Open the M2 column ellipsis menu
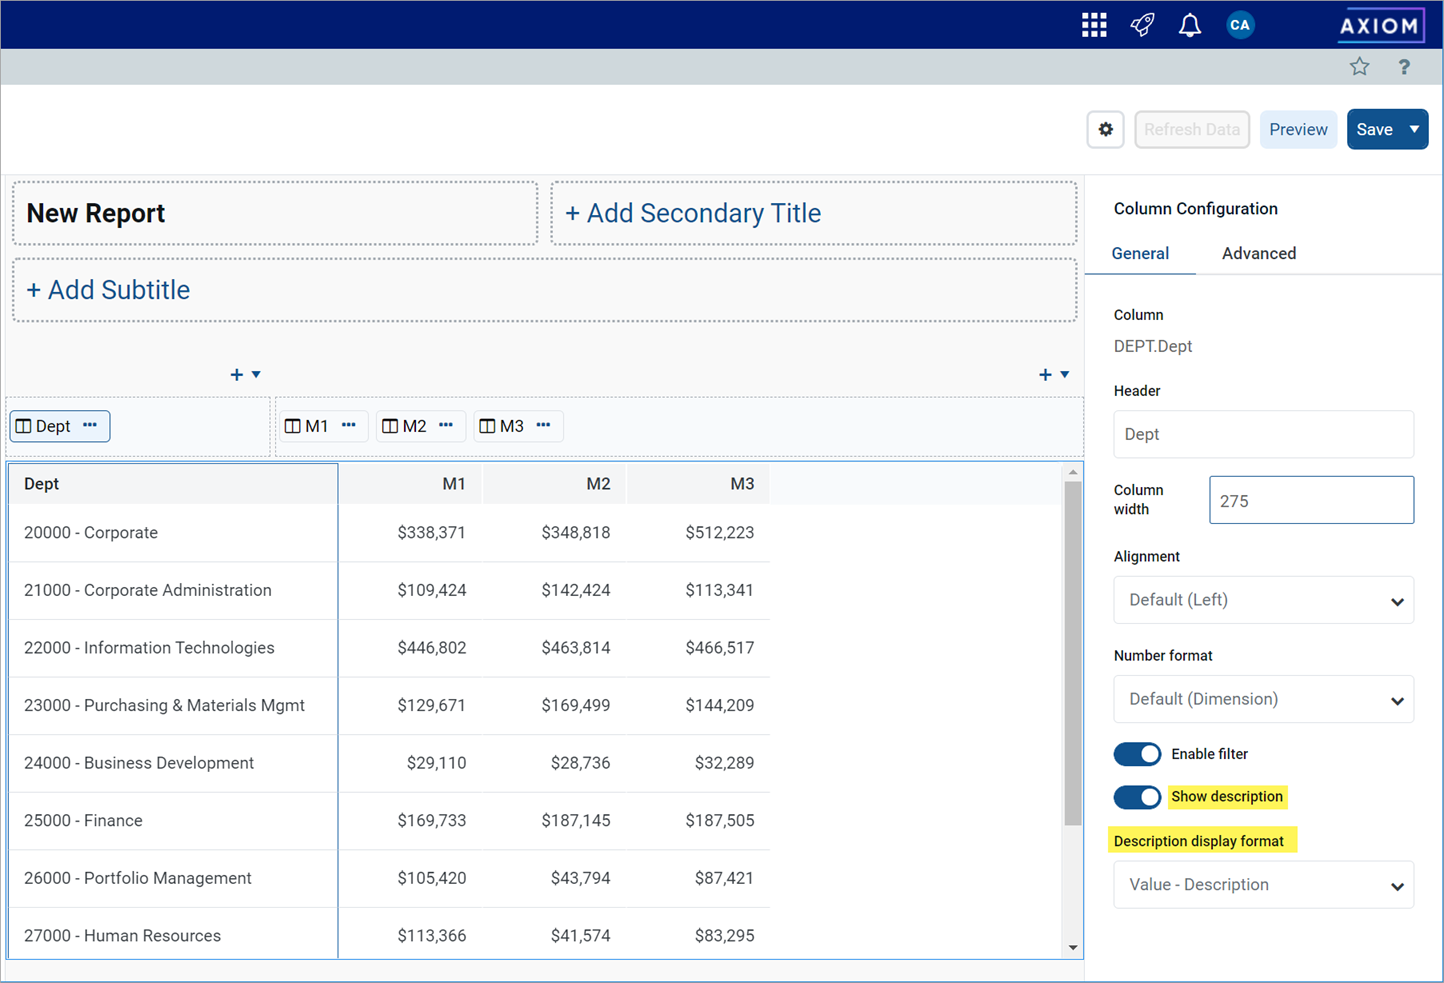The height and width of the screenshot is (983, 1444). pos(446,425)
